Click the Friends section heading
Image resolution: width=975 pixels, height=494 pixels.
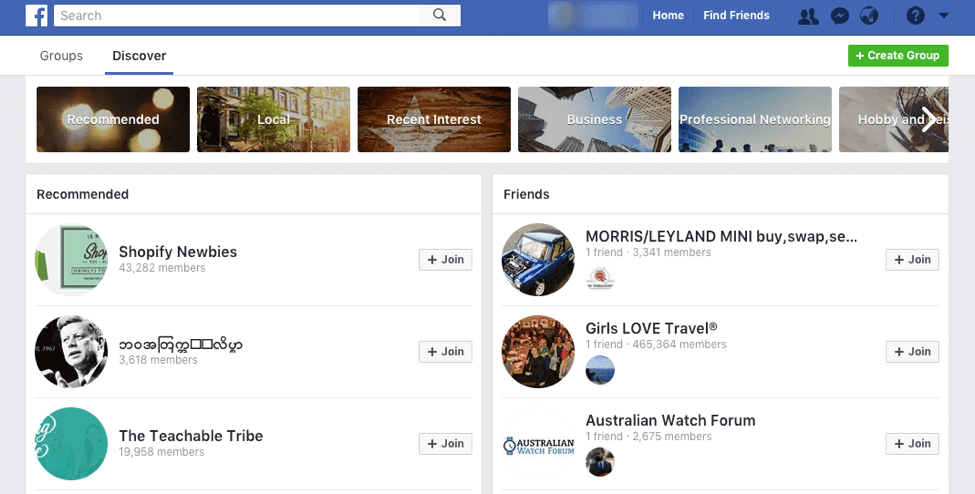[x=527, y=194]
